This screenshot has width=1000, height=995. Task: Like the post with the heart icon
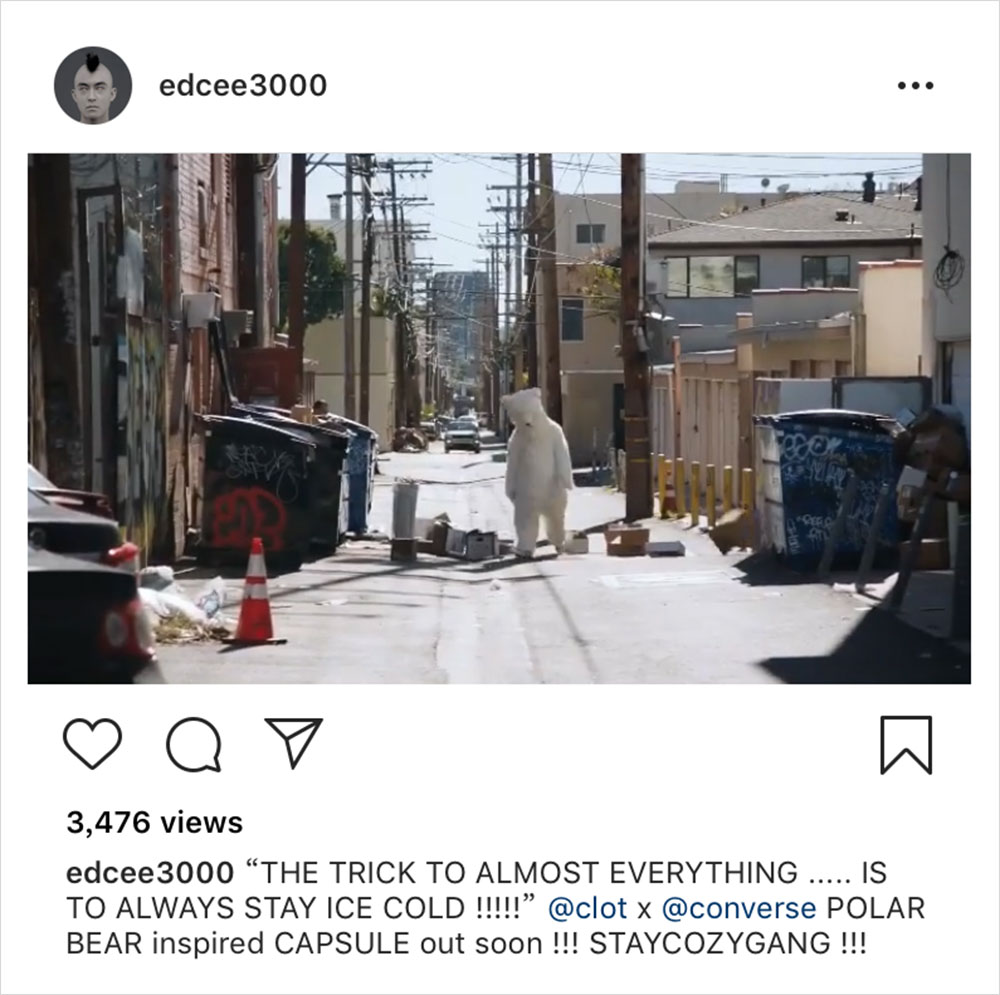[x=92, y=743]
